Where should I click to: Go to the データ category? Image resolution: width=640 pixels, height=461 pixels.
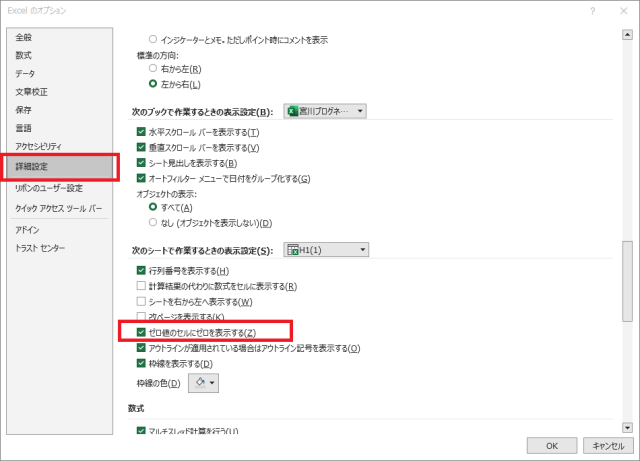pyautogui.click(x=25, y=73)
